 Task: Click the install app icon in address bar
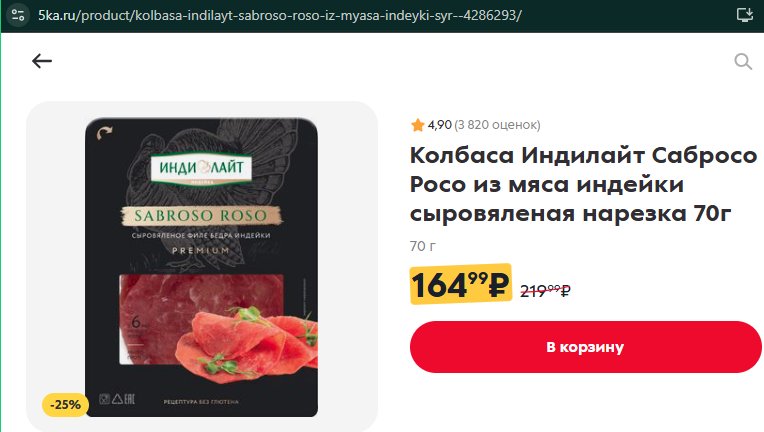745,15
